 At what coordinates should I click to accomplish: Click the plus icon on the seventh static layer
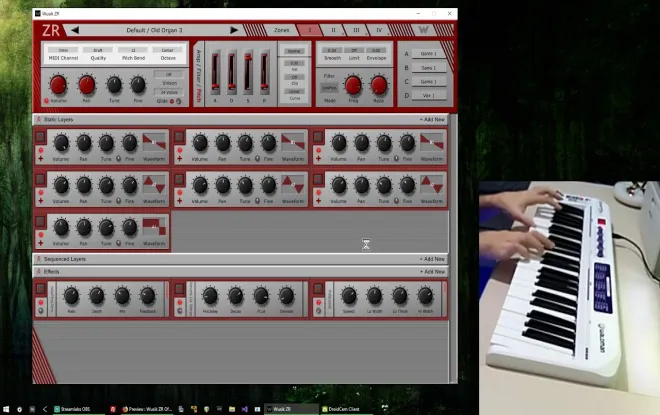point(41,243)
